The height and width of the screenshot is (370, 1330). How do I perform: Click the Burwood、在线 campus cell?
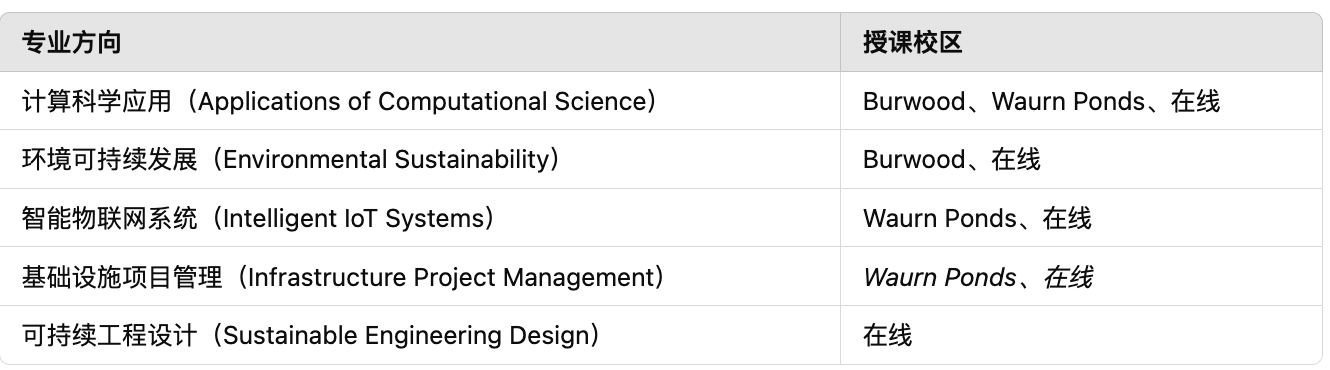click(1081, 159)
